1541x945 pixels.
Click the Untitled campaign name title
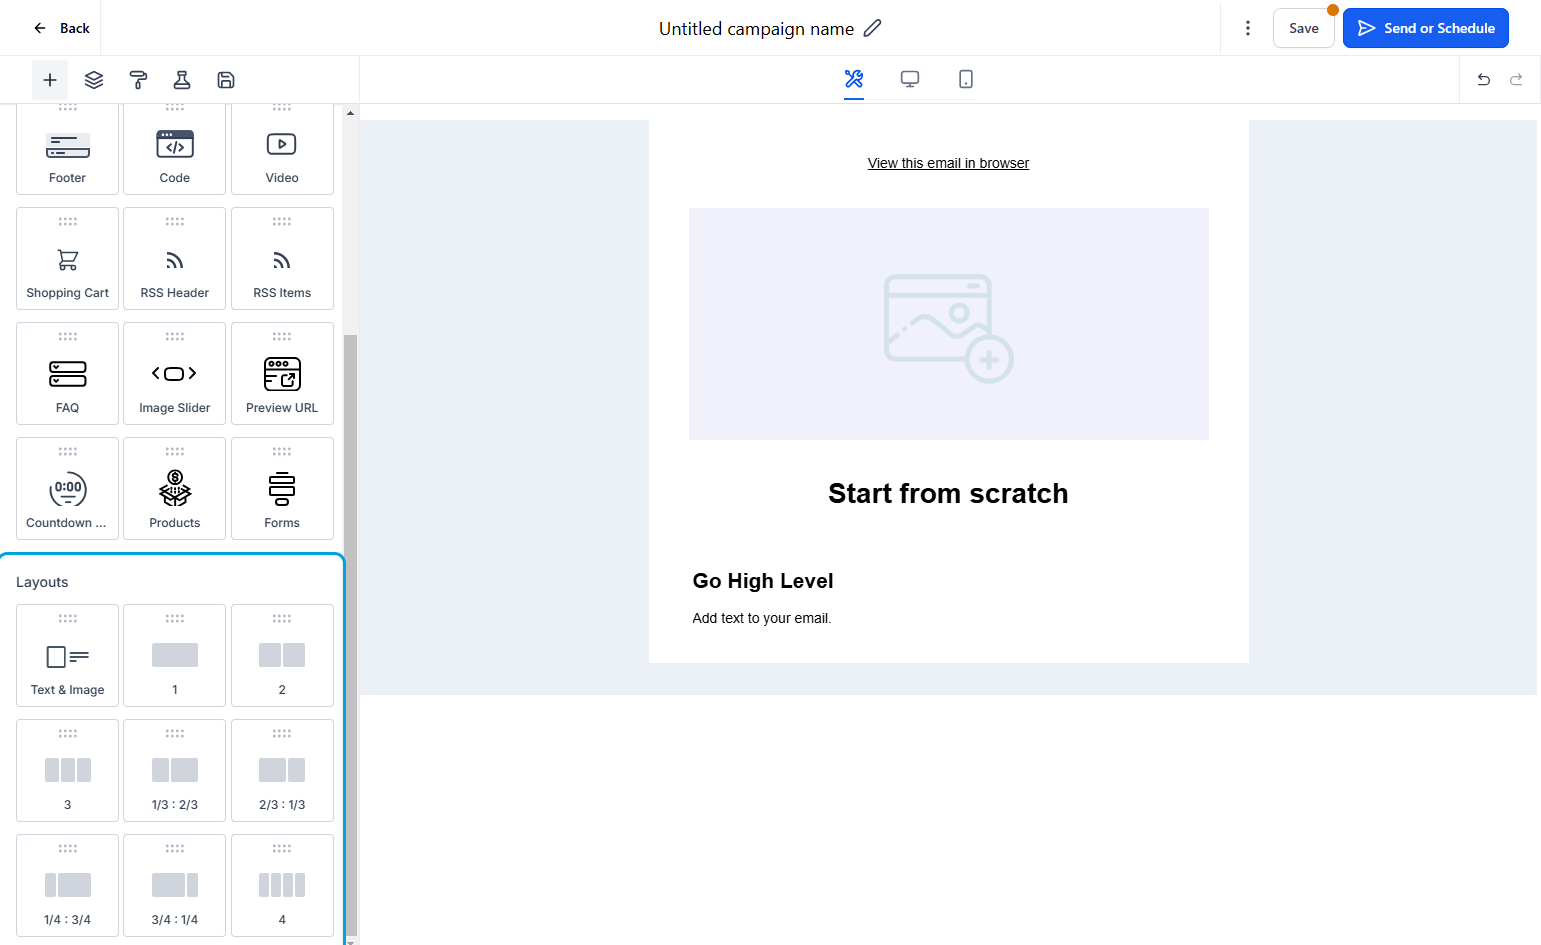pos(756,28)
